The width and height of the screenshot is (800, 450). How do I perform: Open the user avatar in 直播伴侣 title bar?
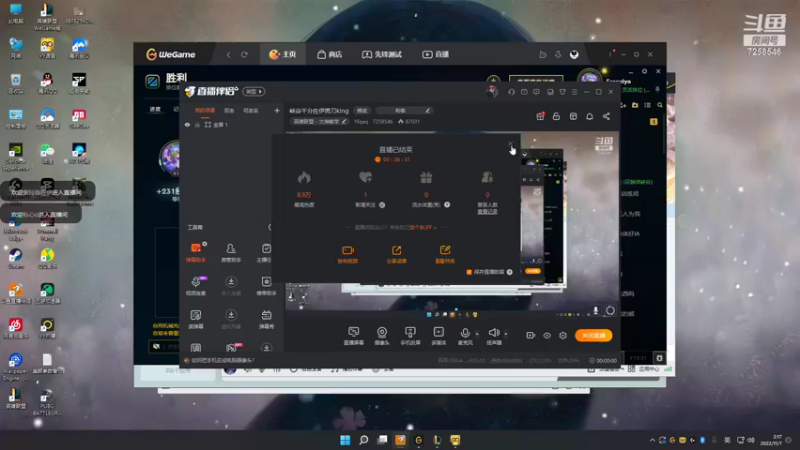coord(492,91)
